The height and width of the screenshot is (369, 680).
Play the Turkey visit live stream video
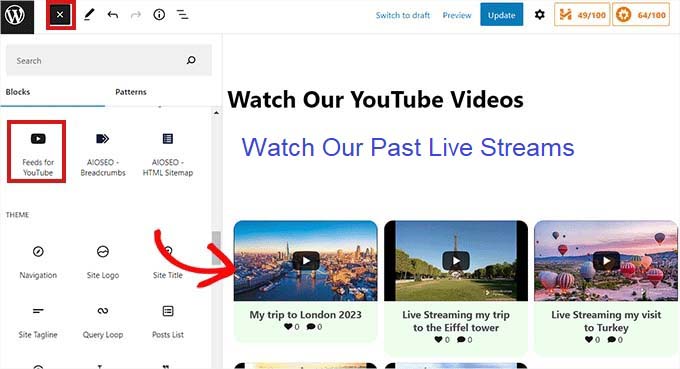[606, 261]
